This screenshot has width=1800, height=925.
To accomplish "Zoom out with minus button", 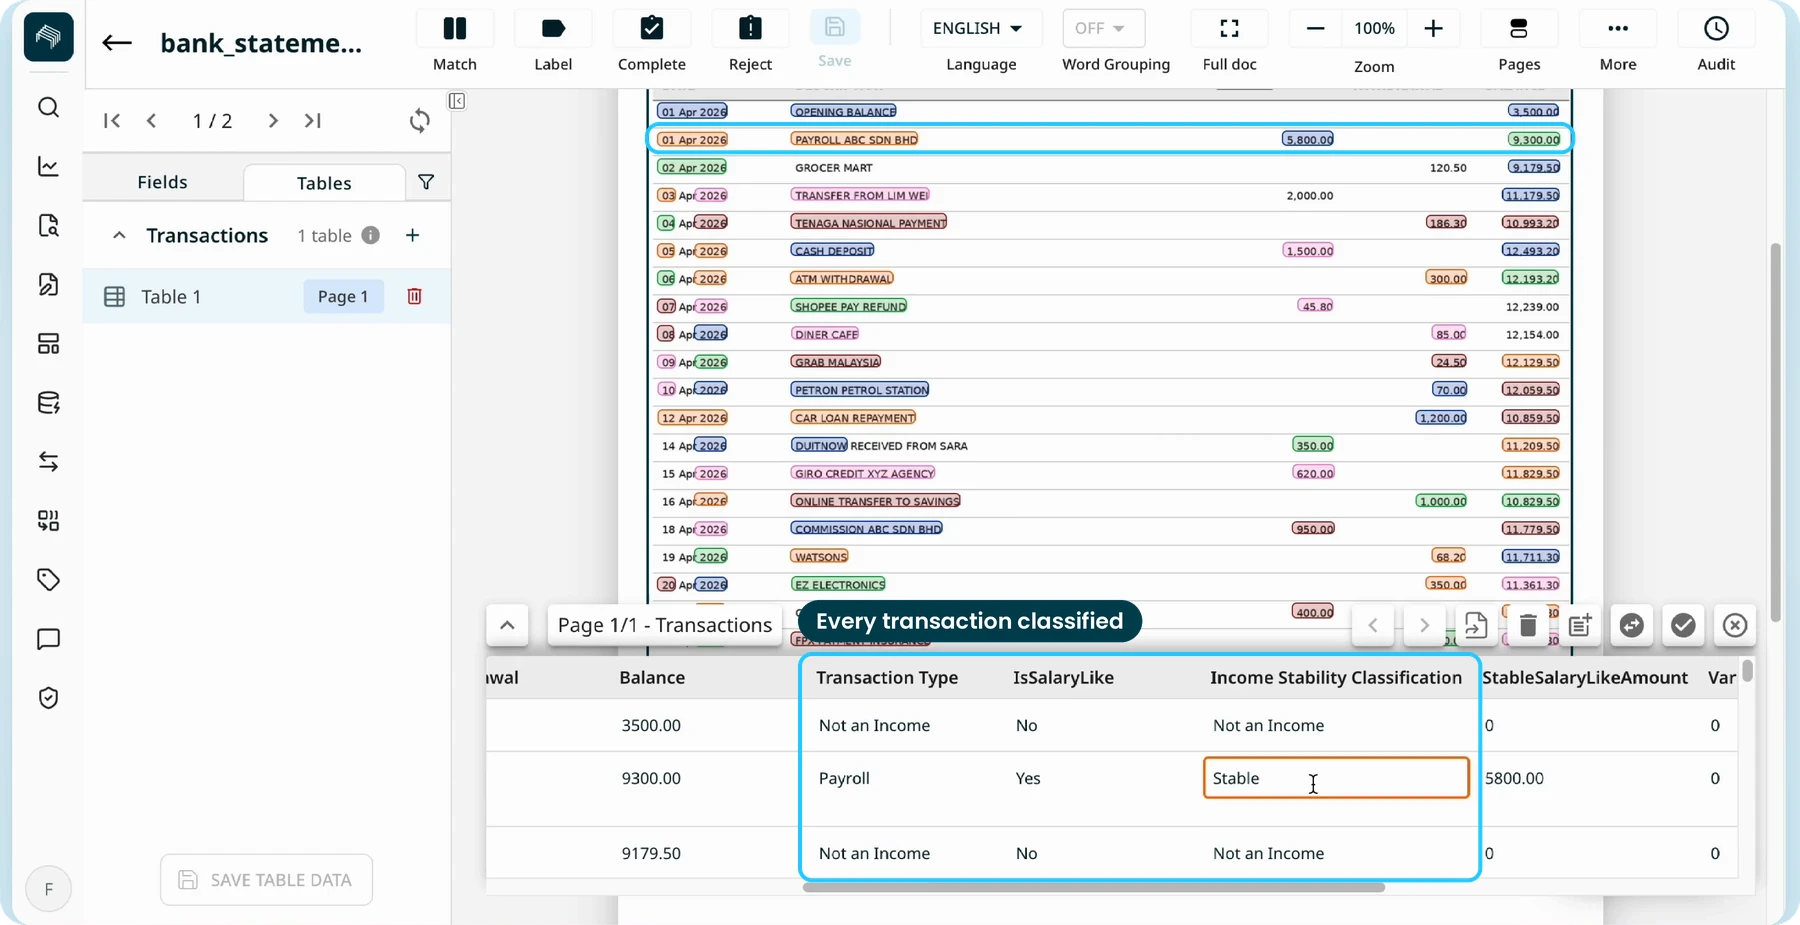I will [x=1315, y=29].
